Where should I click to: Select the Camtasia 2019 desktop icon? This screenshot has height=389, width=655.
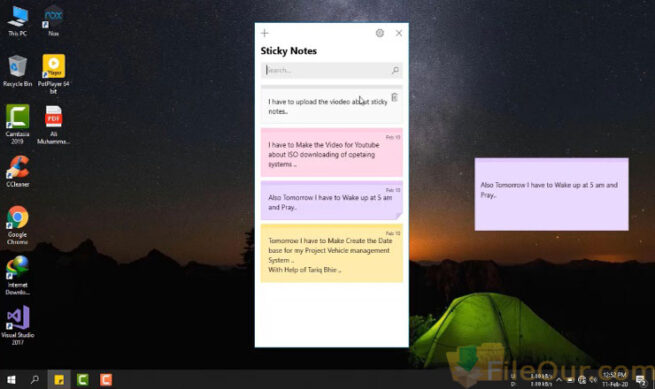[18, 124]
